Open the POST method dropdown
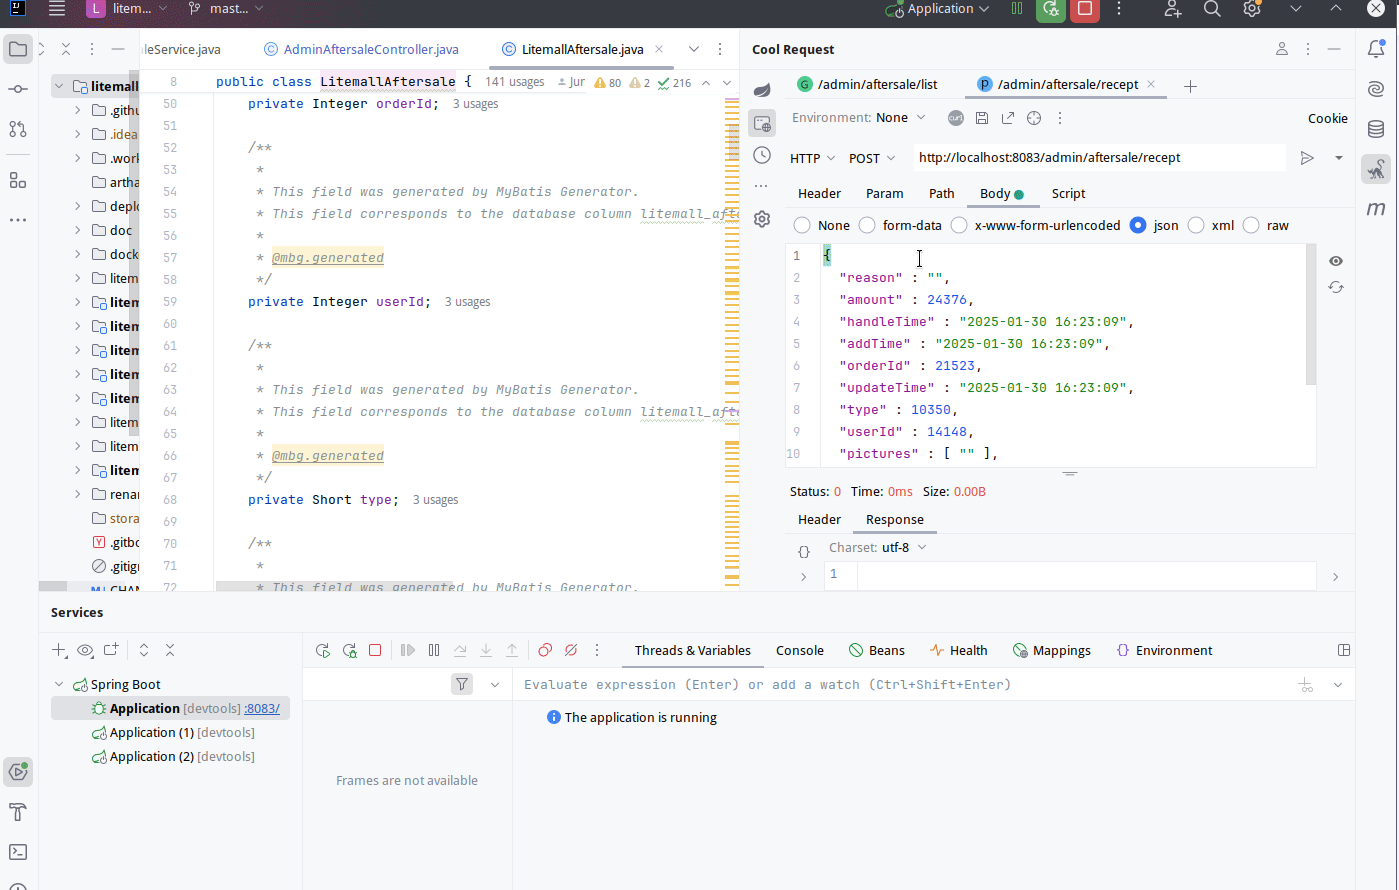The image size is (1399, 890). pyautogui.click(x=872, y=158)
